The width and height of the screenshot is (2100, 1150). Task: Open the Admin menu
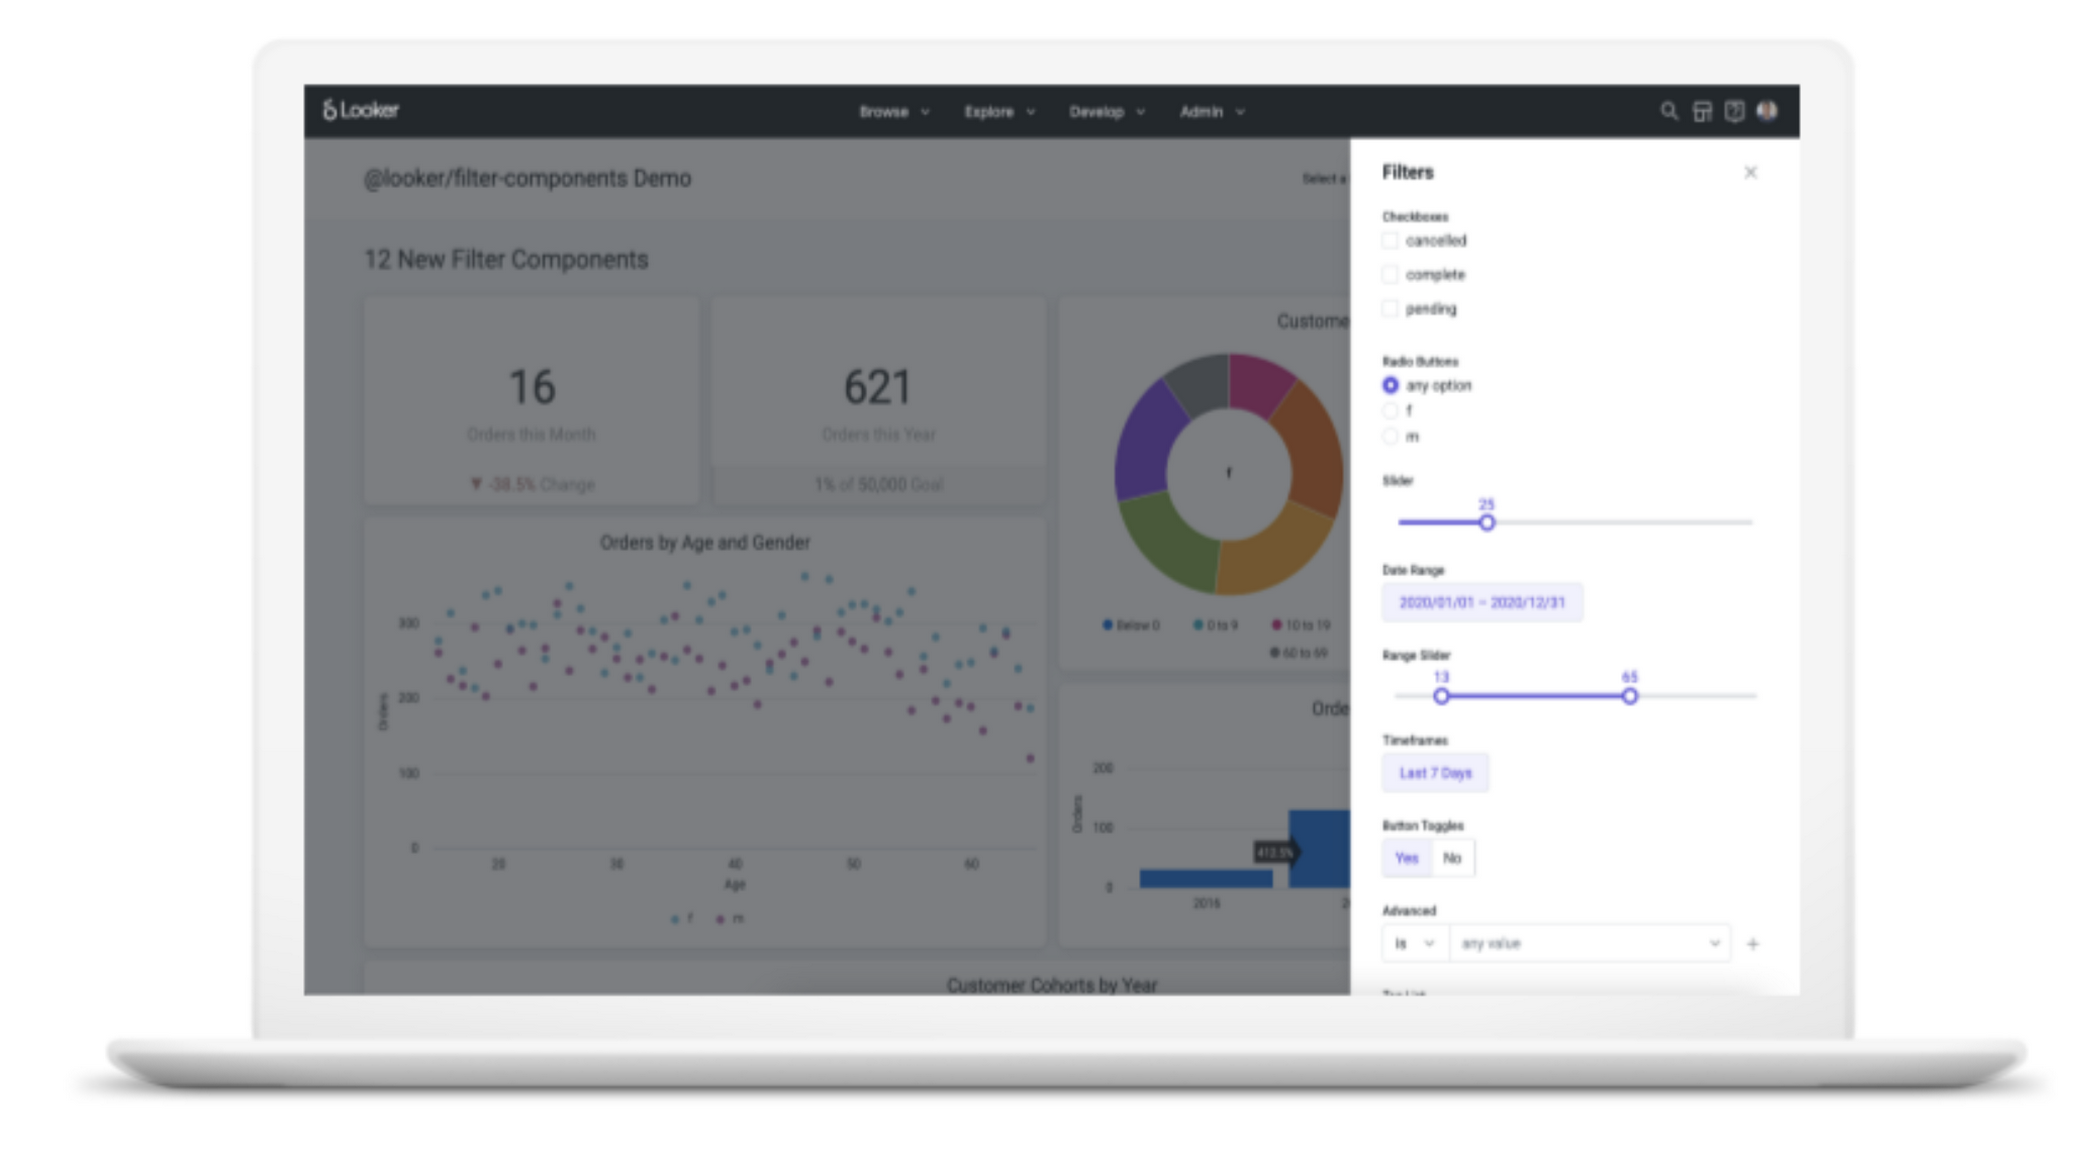[1211, 112]
